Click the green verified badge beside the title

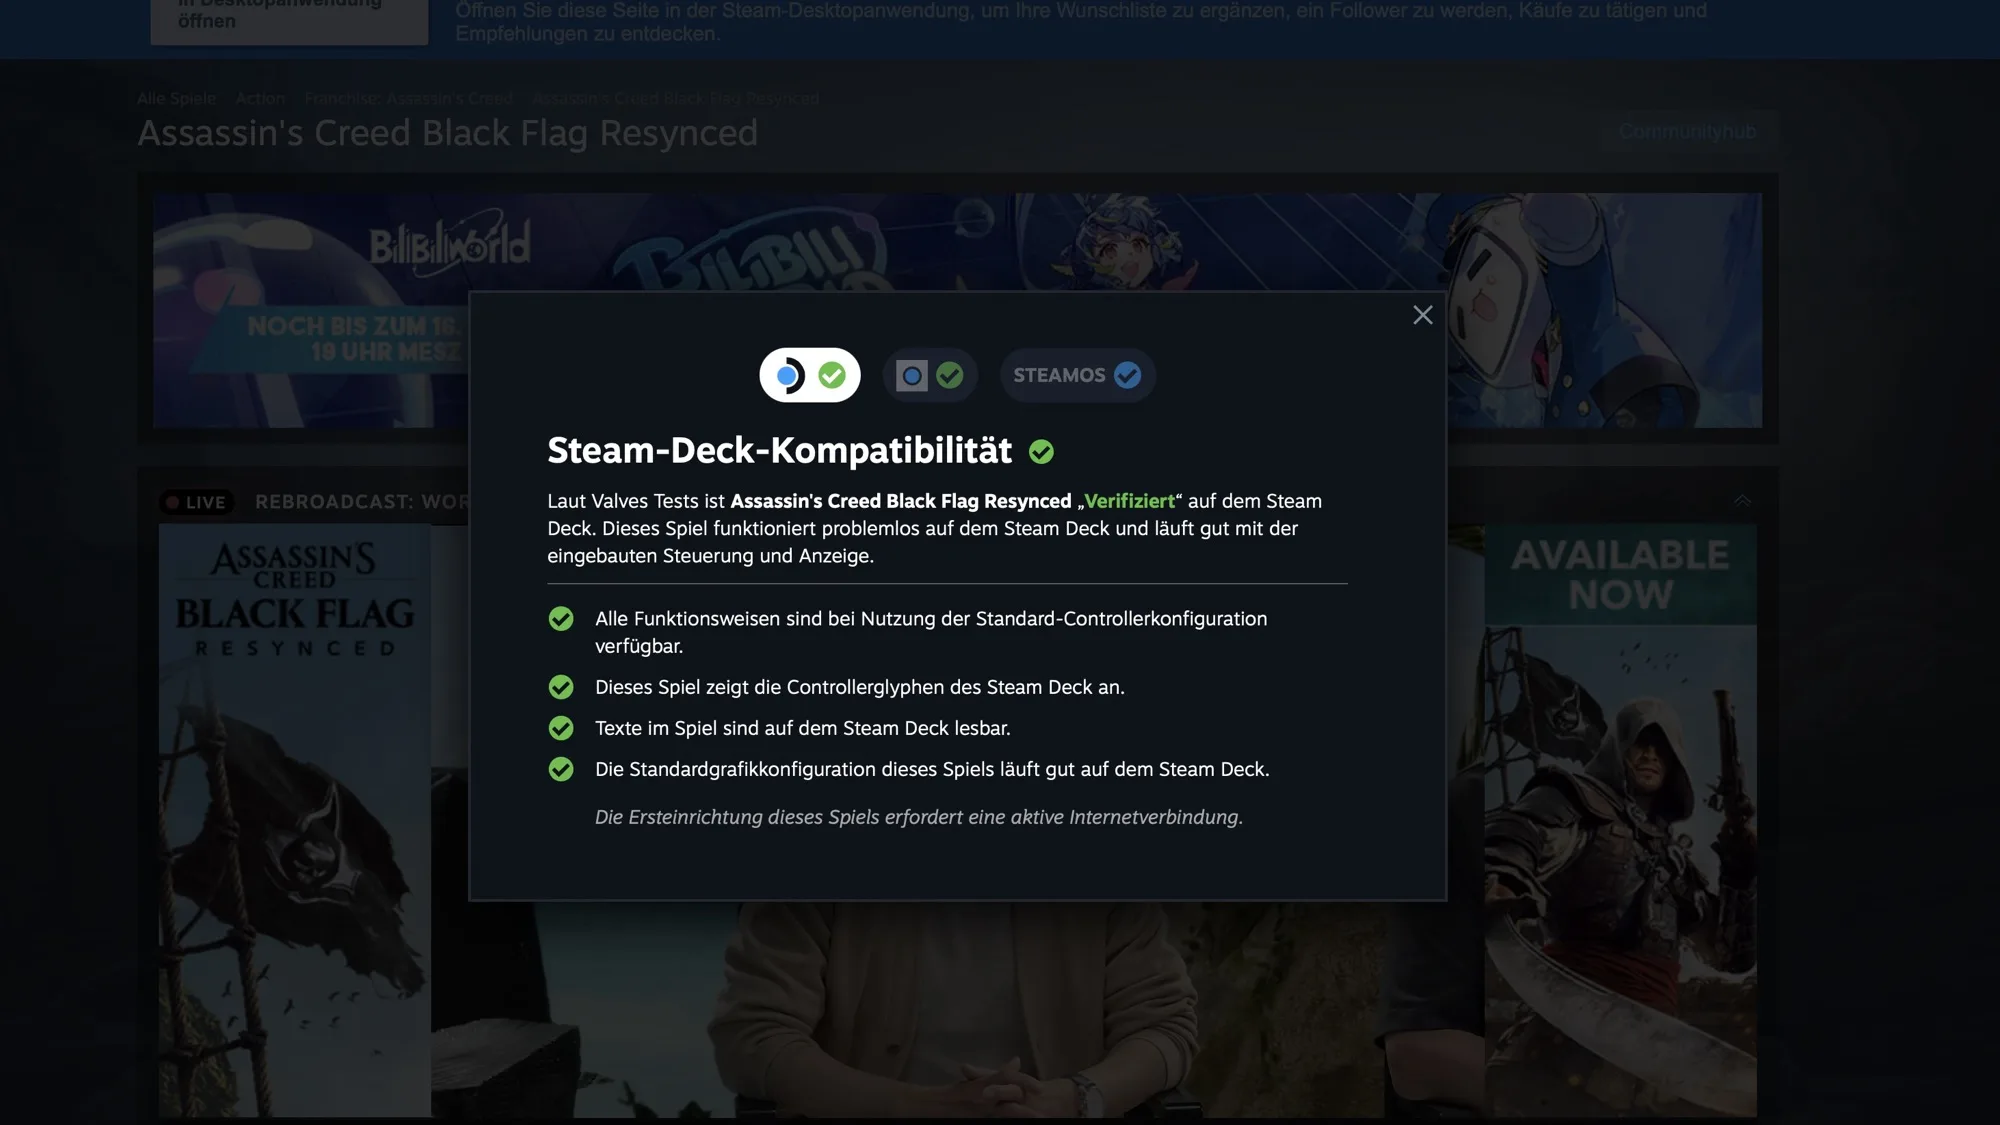[x=1041, y=452]
